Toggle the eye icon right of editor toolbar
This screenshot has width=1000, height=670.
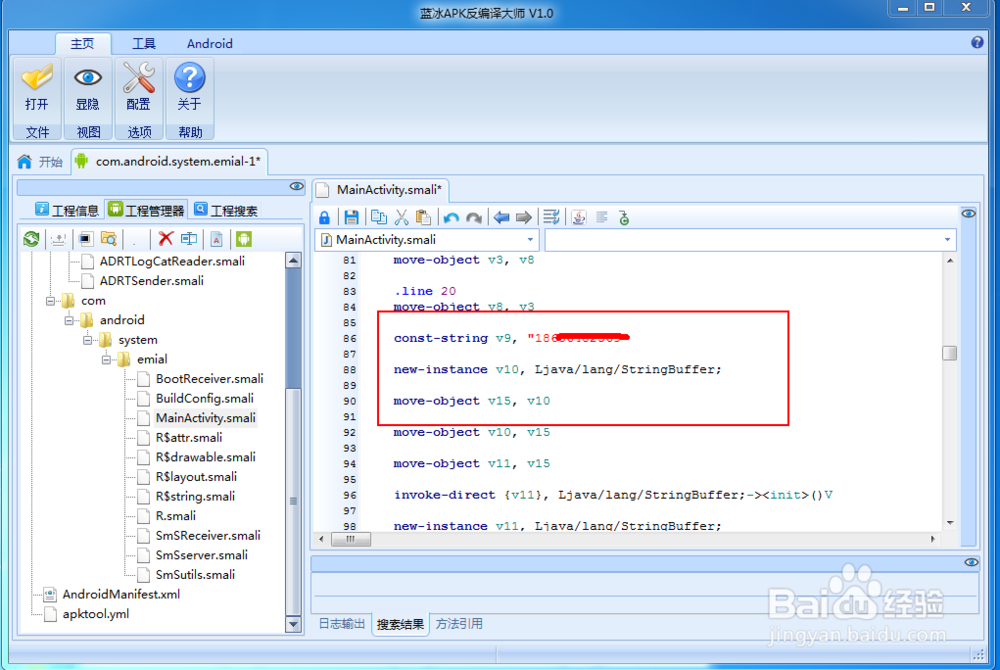968,214
